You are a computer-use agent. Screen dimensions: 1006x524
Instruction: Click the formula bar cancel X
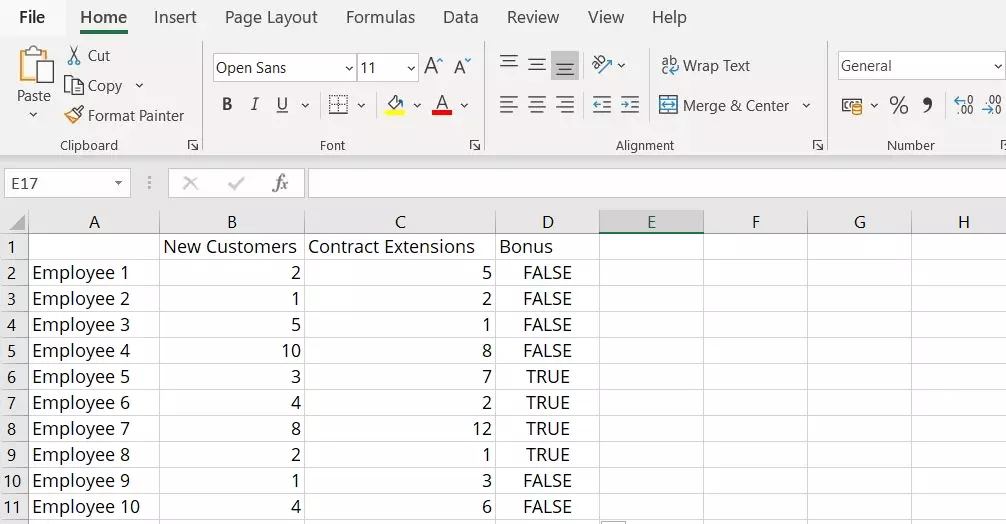click(191, 183)
